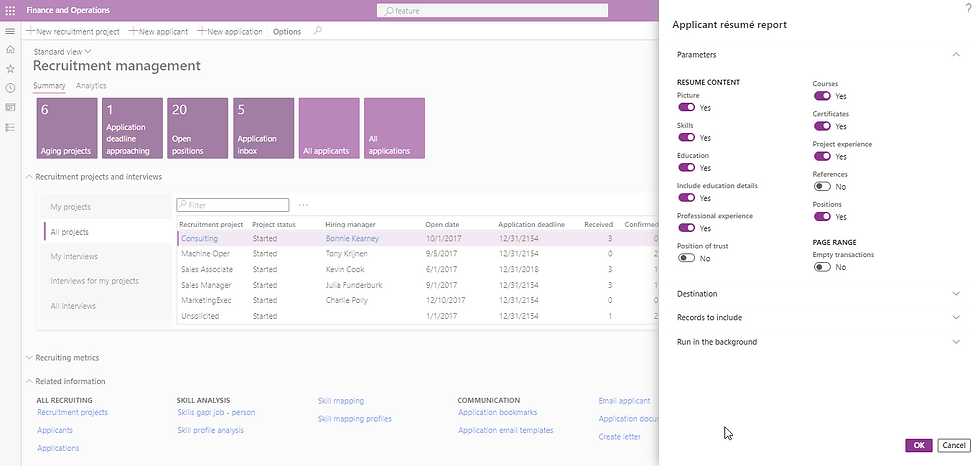This screenshot has width=980, height=466.
Task: Open the Standard view dropdown
Action: [x=62, y=52]
